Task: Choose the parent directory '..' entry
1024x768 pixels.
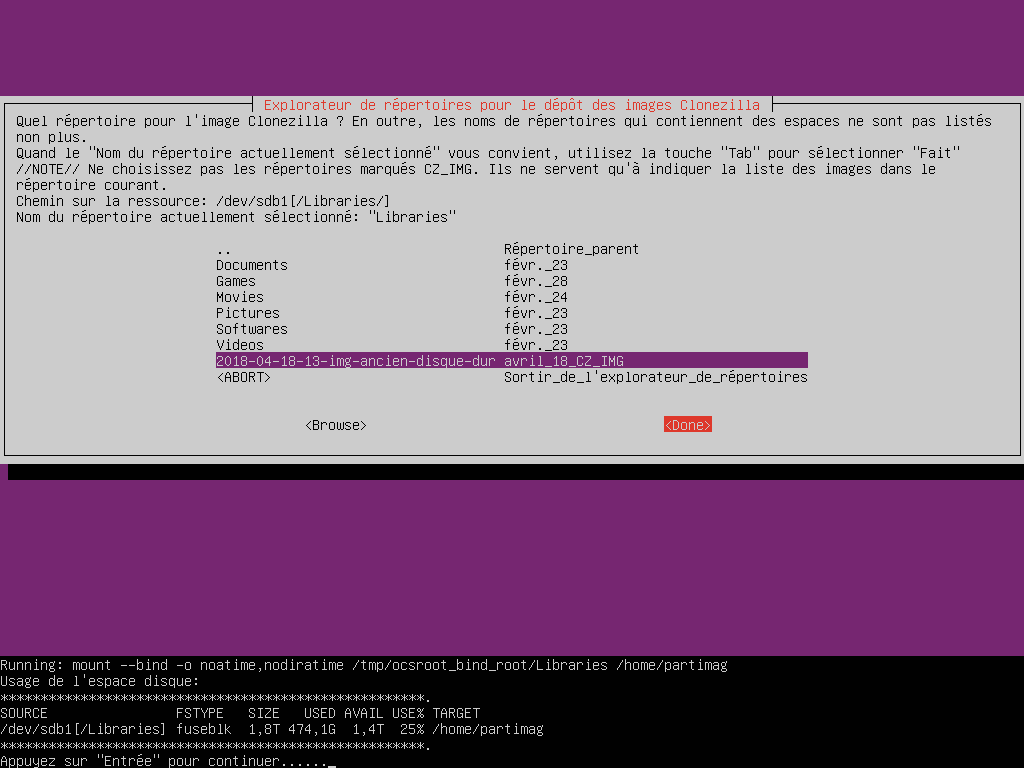Action: 511,249
